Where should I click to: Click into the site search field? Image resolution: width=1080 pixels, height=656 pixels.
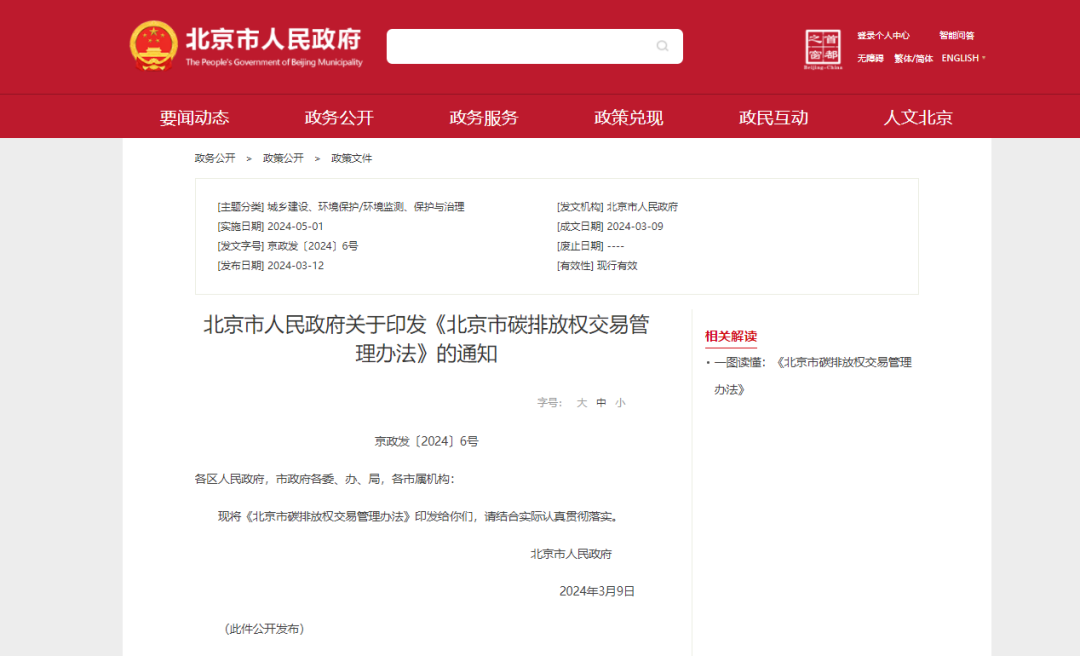(x=518, y=46)
